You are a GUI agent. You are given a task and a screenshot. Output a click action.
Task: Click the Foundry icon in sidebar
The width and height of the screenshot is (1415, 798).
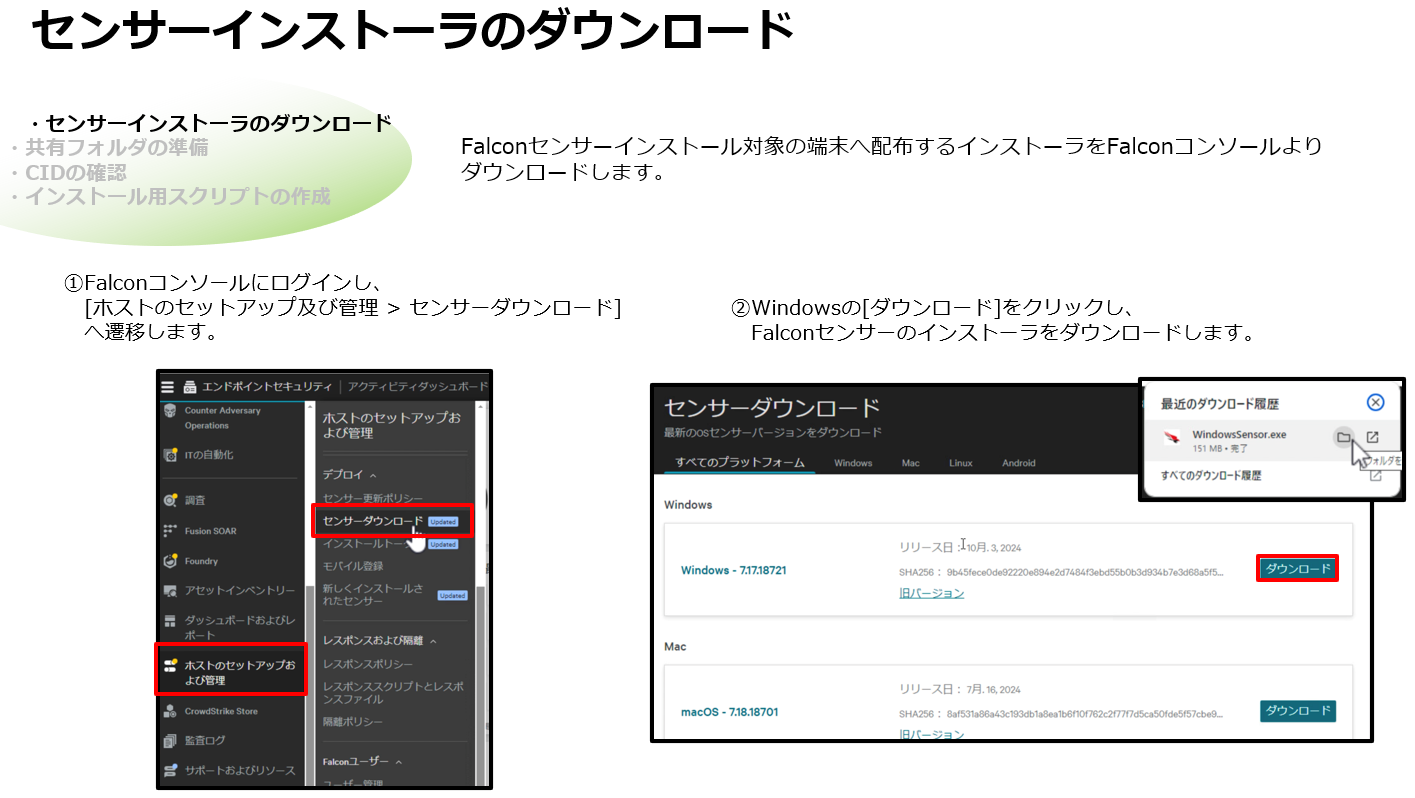[169, 561]
